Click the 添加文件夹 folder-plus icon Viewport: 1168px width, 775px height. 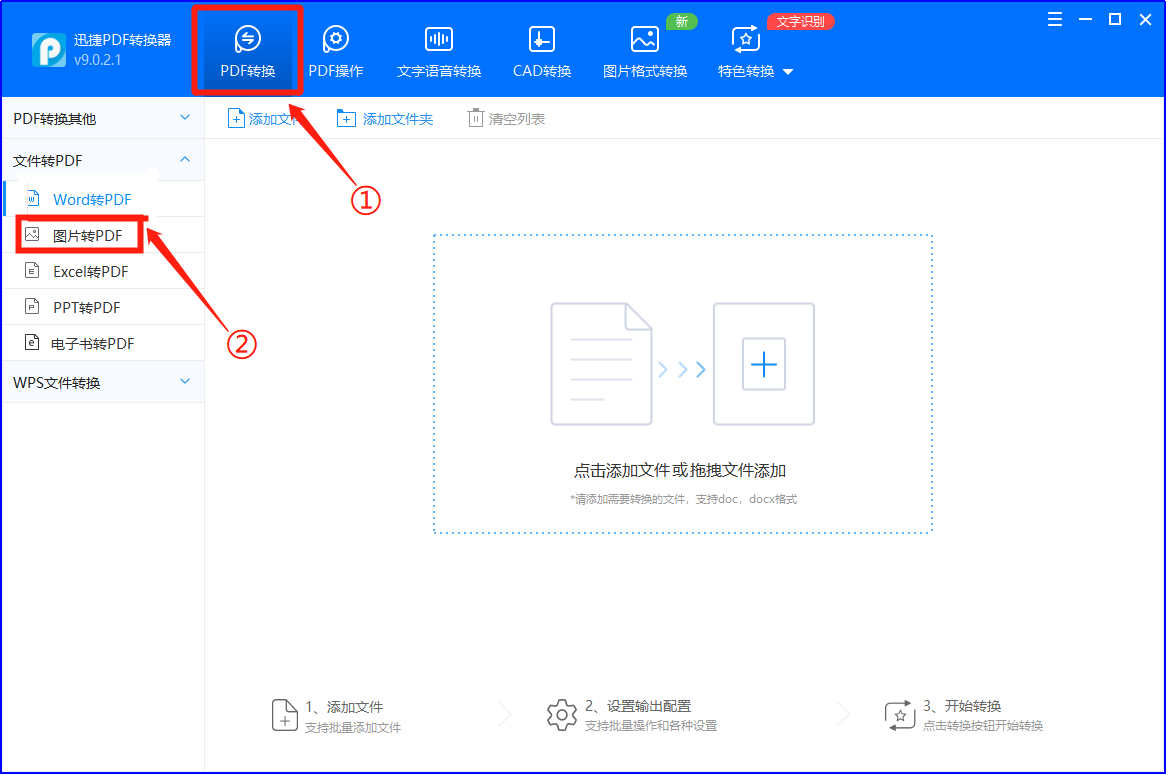pyautogui.click(x=346, y=118)
